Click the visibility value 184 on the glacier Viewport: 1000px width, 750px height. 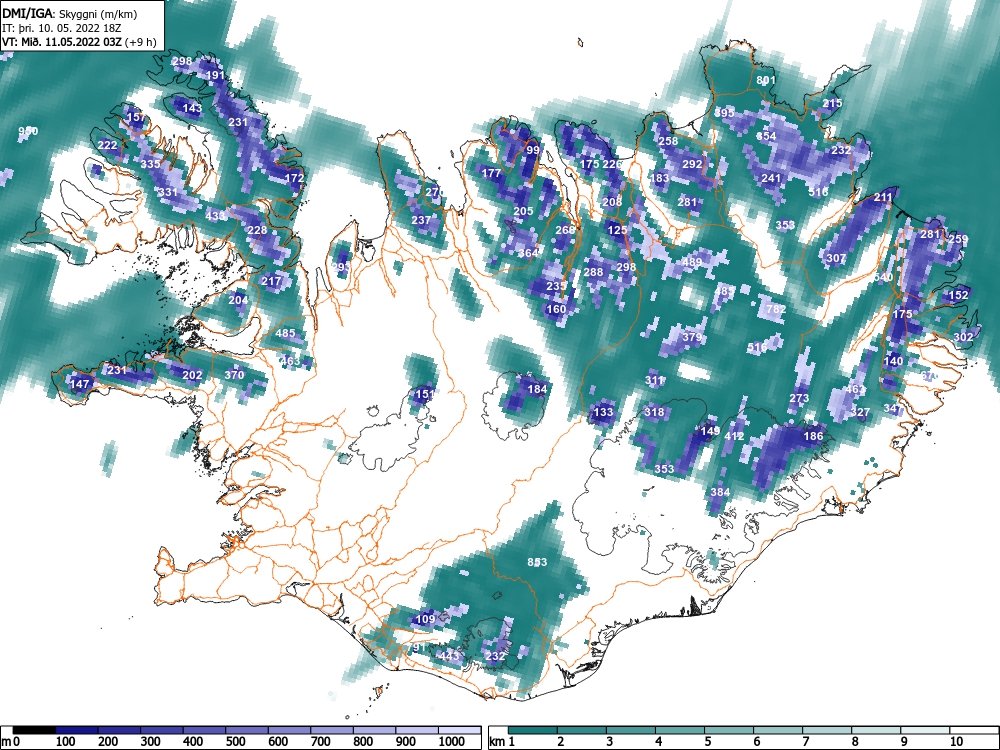point(538,389)
